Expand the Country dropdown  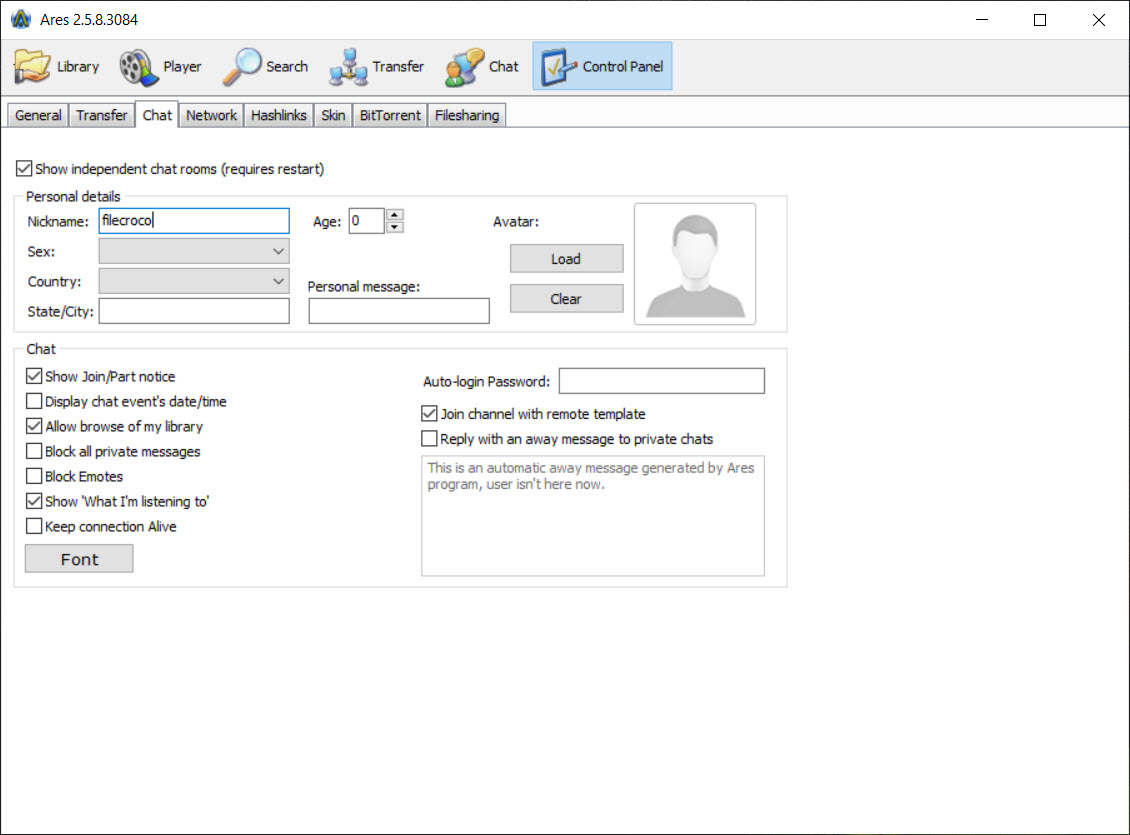(280, 281)
